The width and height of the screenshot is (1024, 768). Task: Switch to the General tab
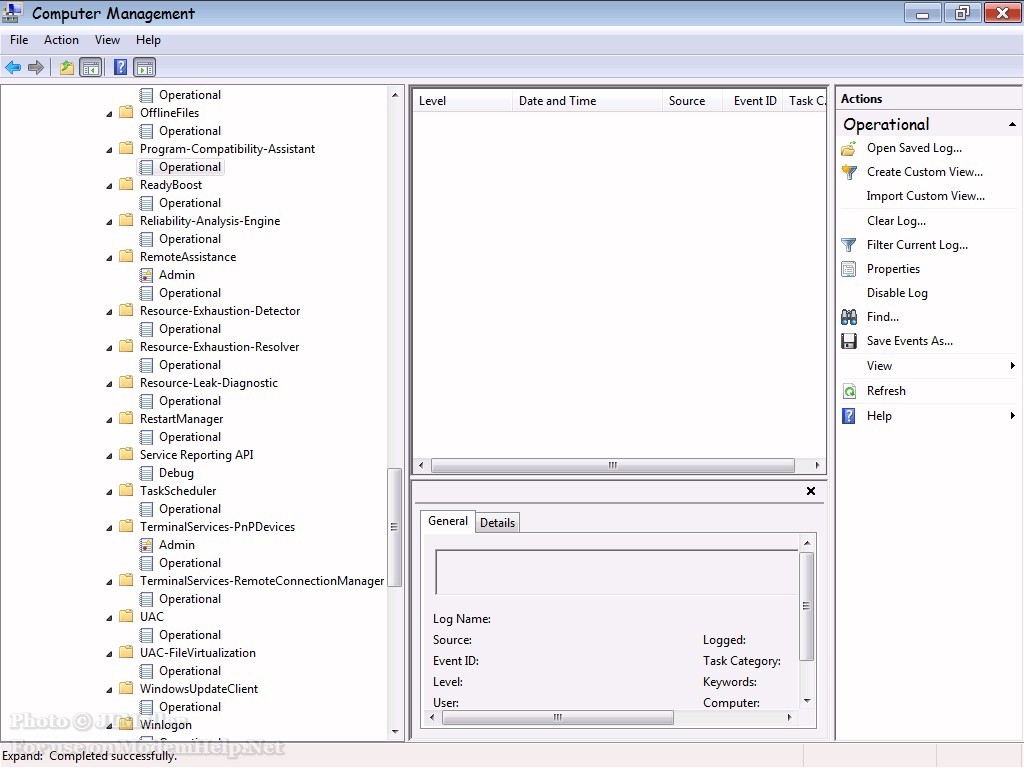[x=448, y=521]
